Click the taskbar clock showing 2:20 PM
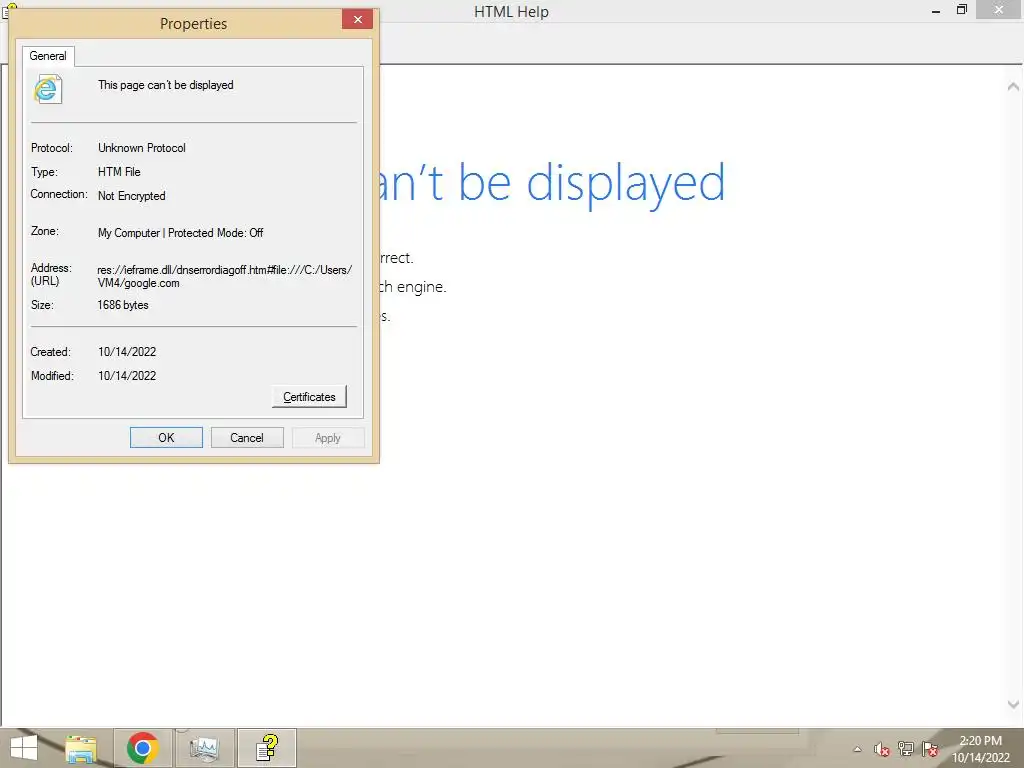 [980, 749]
